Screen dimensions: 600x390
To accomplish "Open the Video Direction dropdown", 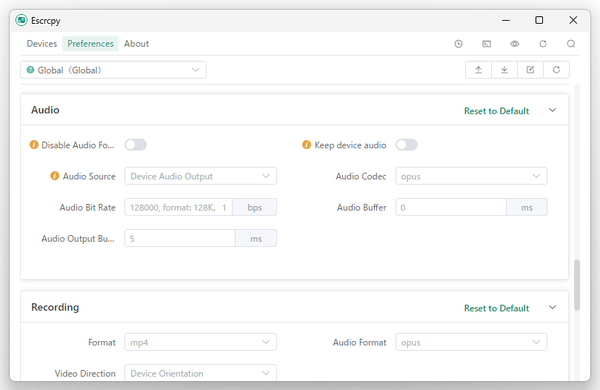I will [x=201, y=373].
